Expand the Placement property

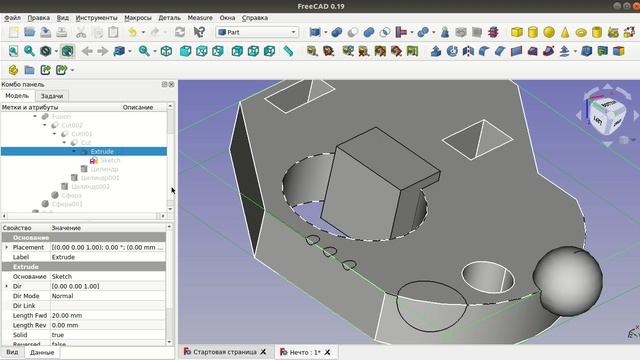[x=6, y=247]
